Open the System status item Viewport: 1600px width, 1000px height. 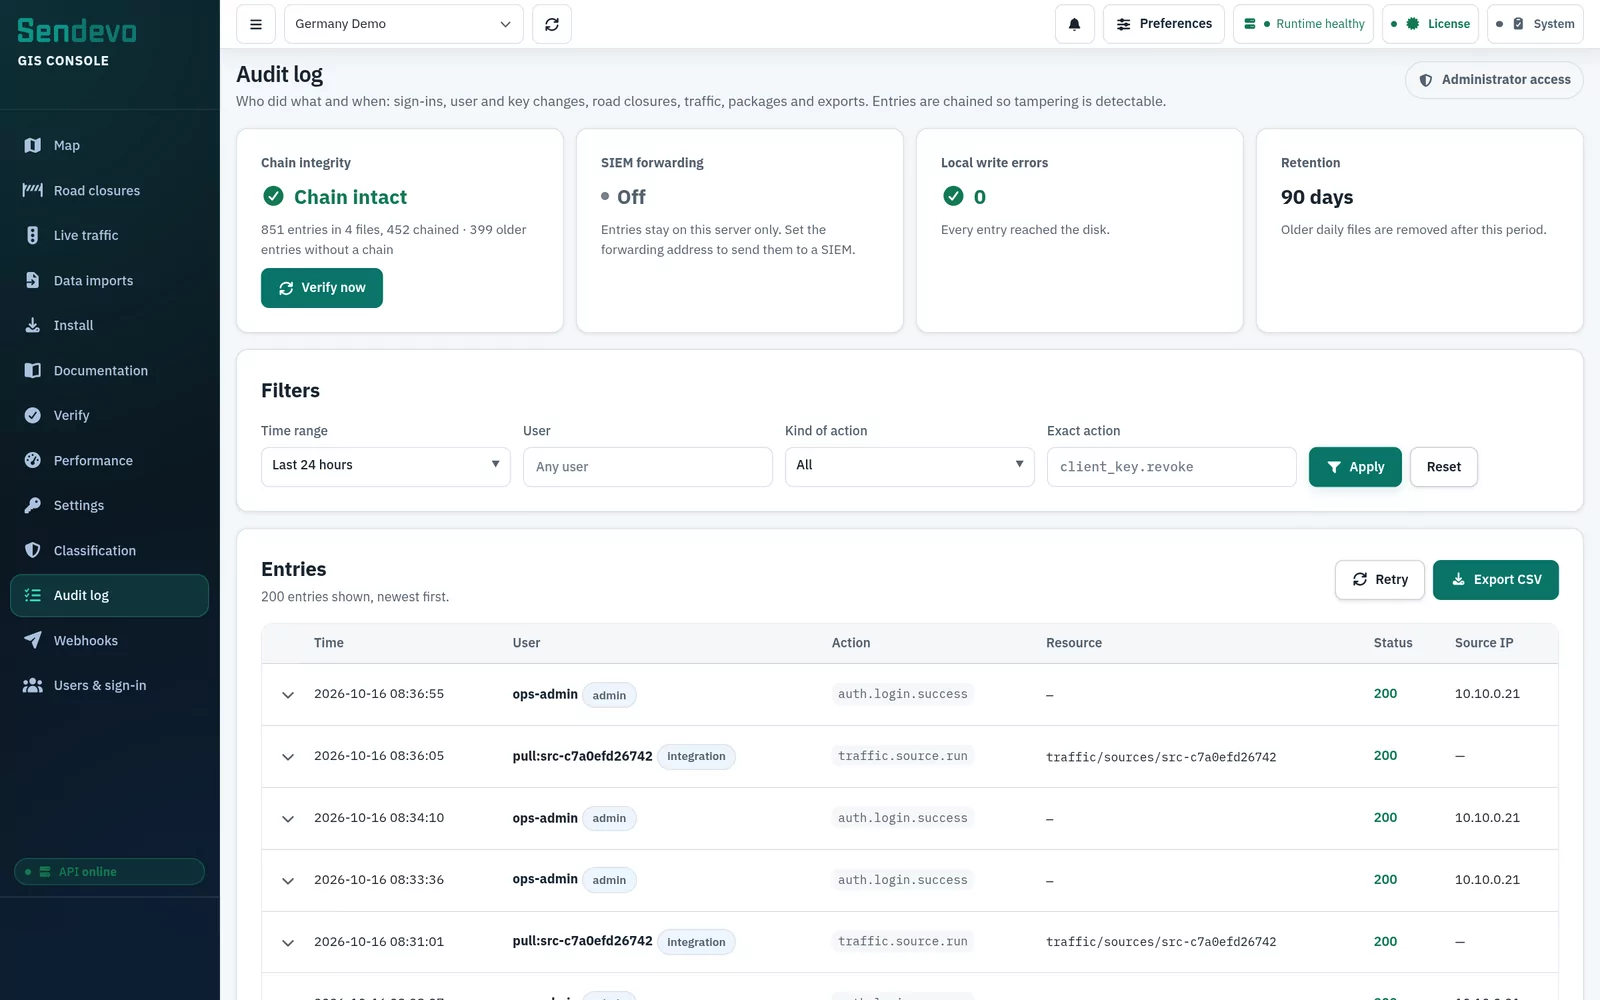click(x=1535, y=24)
